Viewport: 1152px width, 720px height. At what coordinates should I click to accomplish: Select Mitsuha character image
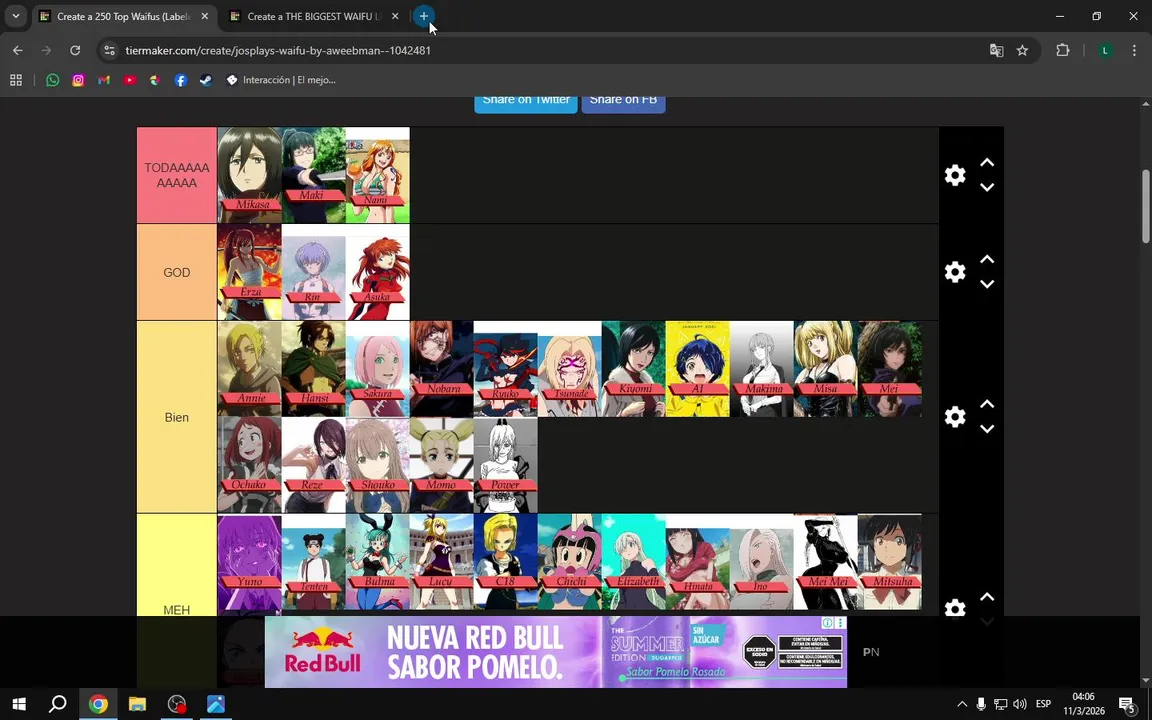[889, 562]
